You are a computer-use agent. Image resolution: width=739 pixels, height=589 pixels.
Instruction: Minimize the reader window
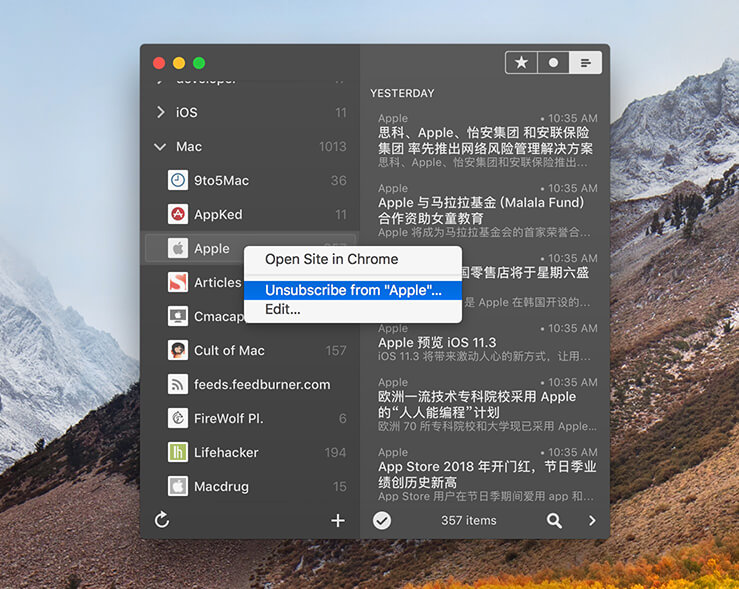pyautogui.click(x=179, y=63)
